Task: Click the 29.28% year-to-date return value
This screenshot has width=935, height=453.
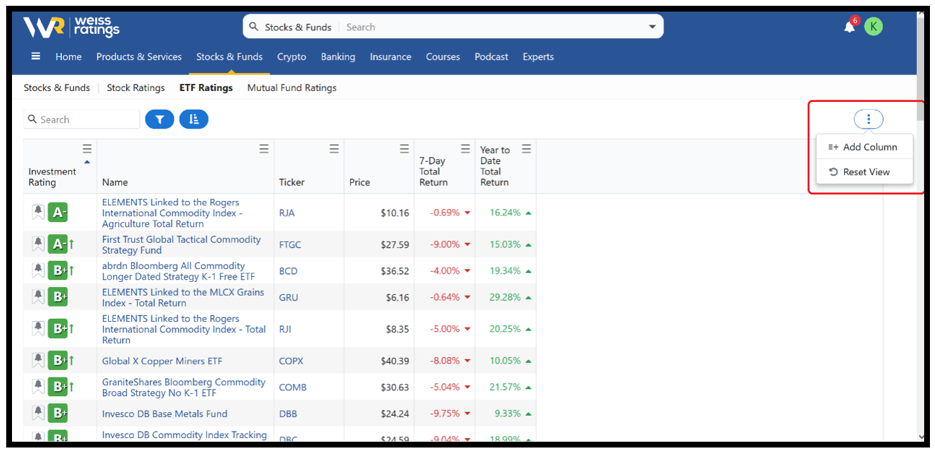Action: [x=505, y=297]
